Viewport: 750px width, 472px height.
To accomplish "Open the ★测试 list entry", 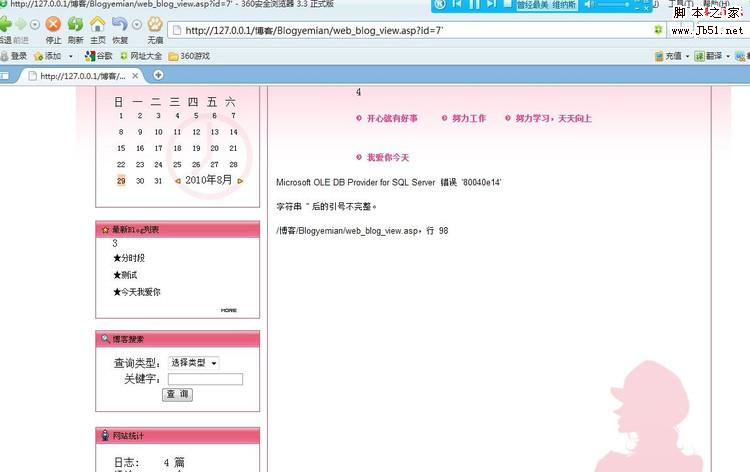I will pyautogui.click(x=125, y=275).
